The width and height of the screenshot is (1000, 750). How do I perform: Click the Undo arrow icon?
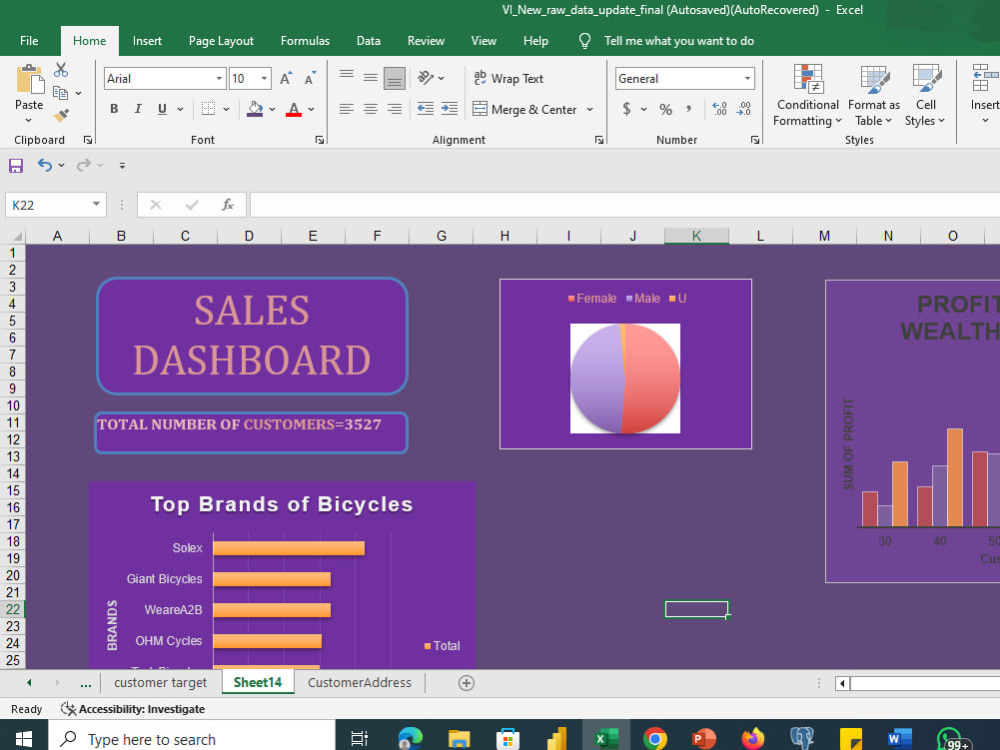45,166
